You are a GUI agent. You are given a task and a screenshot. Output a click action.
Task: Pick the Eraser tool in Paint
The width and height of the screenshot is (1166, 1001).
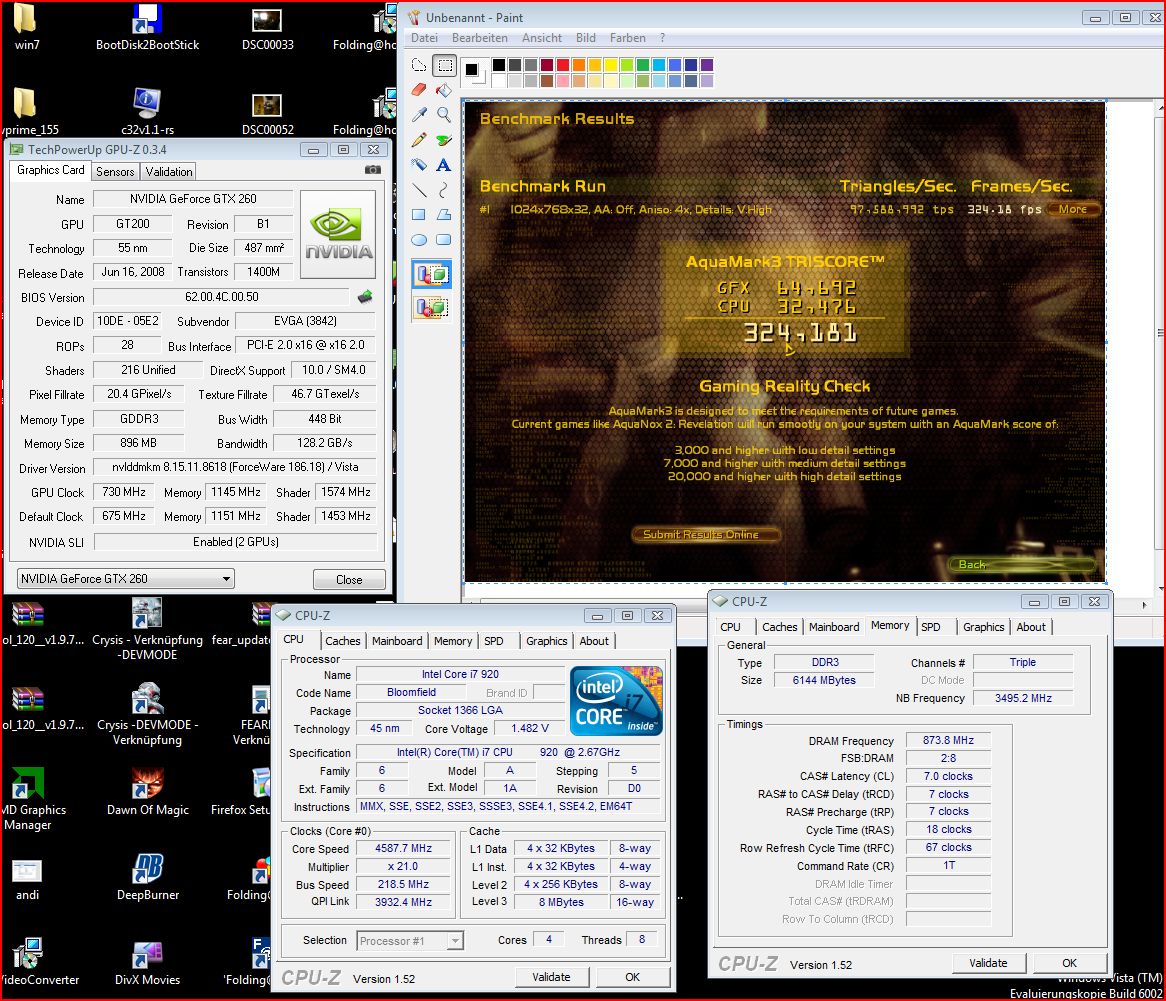(419, 90)
